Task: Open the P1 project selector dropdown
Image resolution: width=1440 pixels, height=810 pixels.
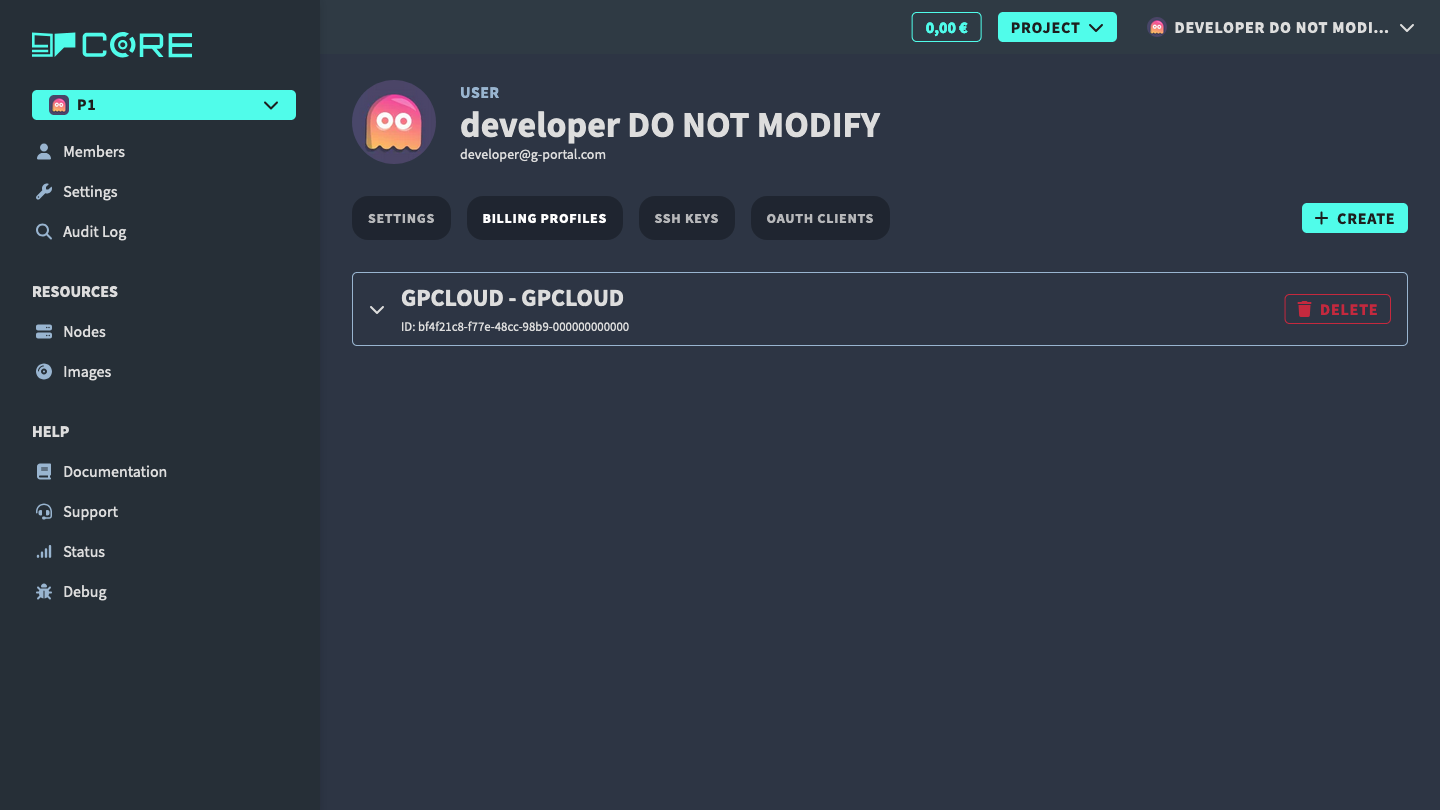Action: point(164,105)
